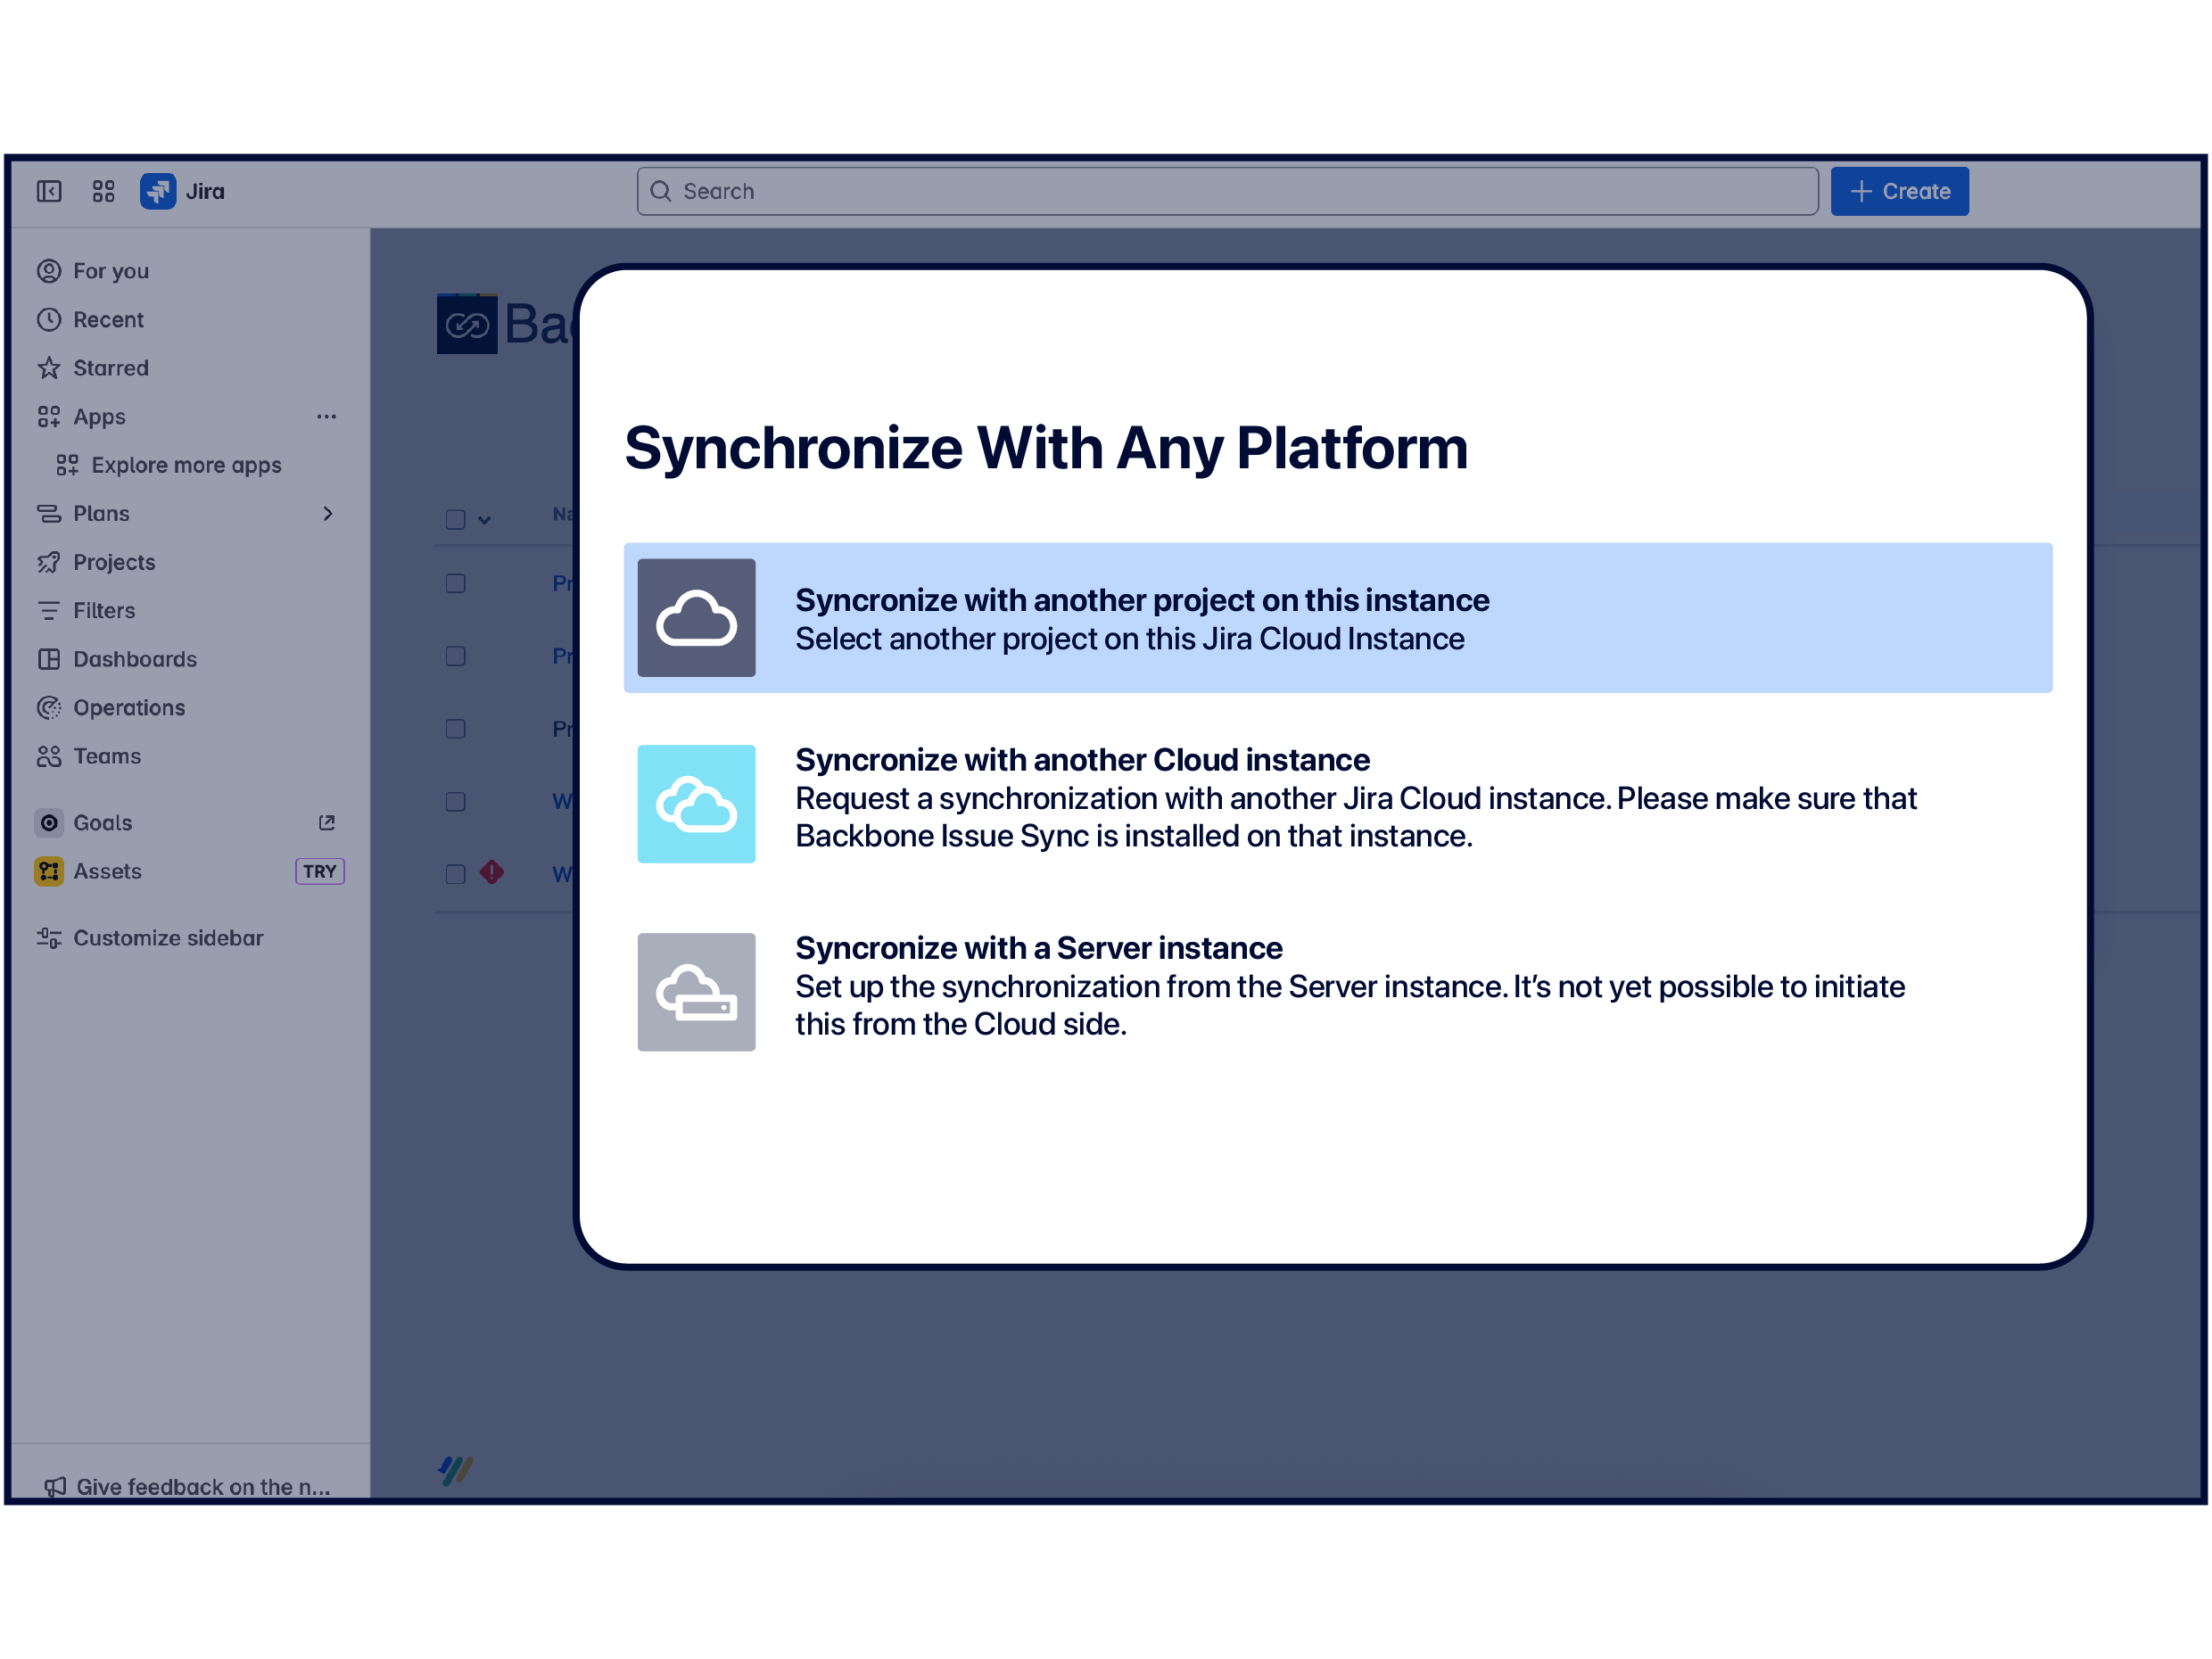Click the Customize sidebar sliders icon
The width and height of the screenshot is (2212, 1659).
(x=49, y=938)
